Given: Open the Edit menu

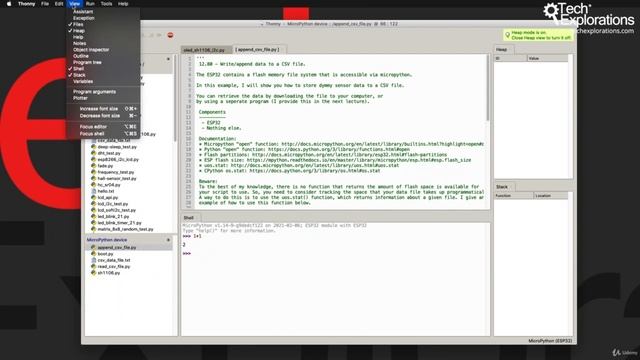Looking at the screenshot, I should point(59,4).
